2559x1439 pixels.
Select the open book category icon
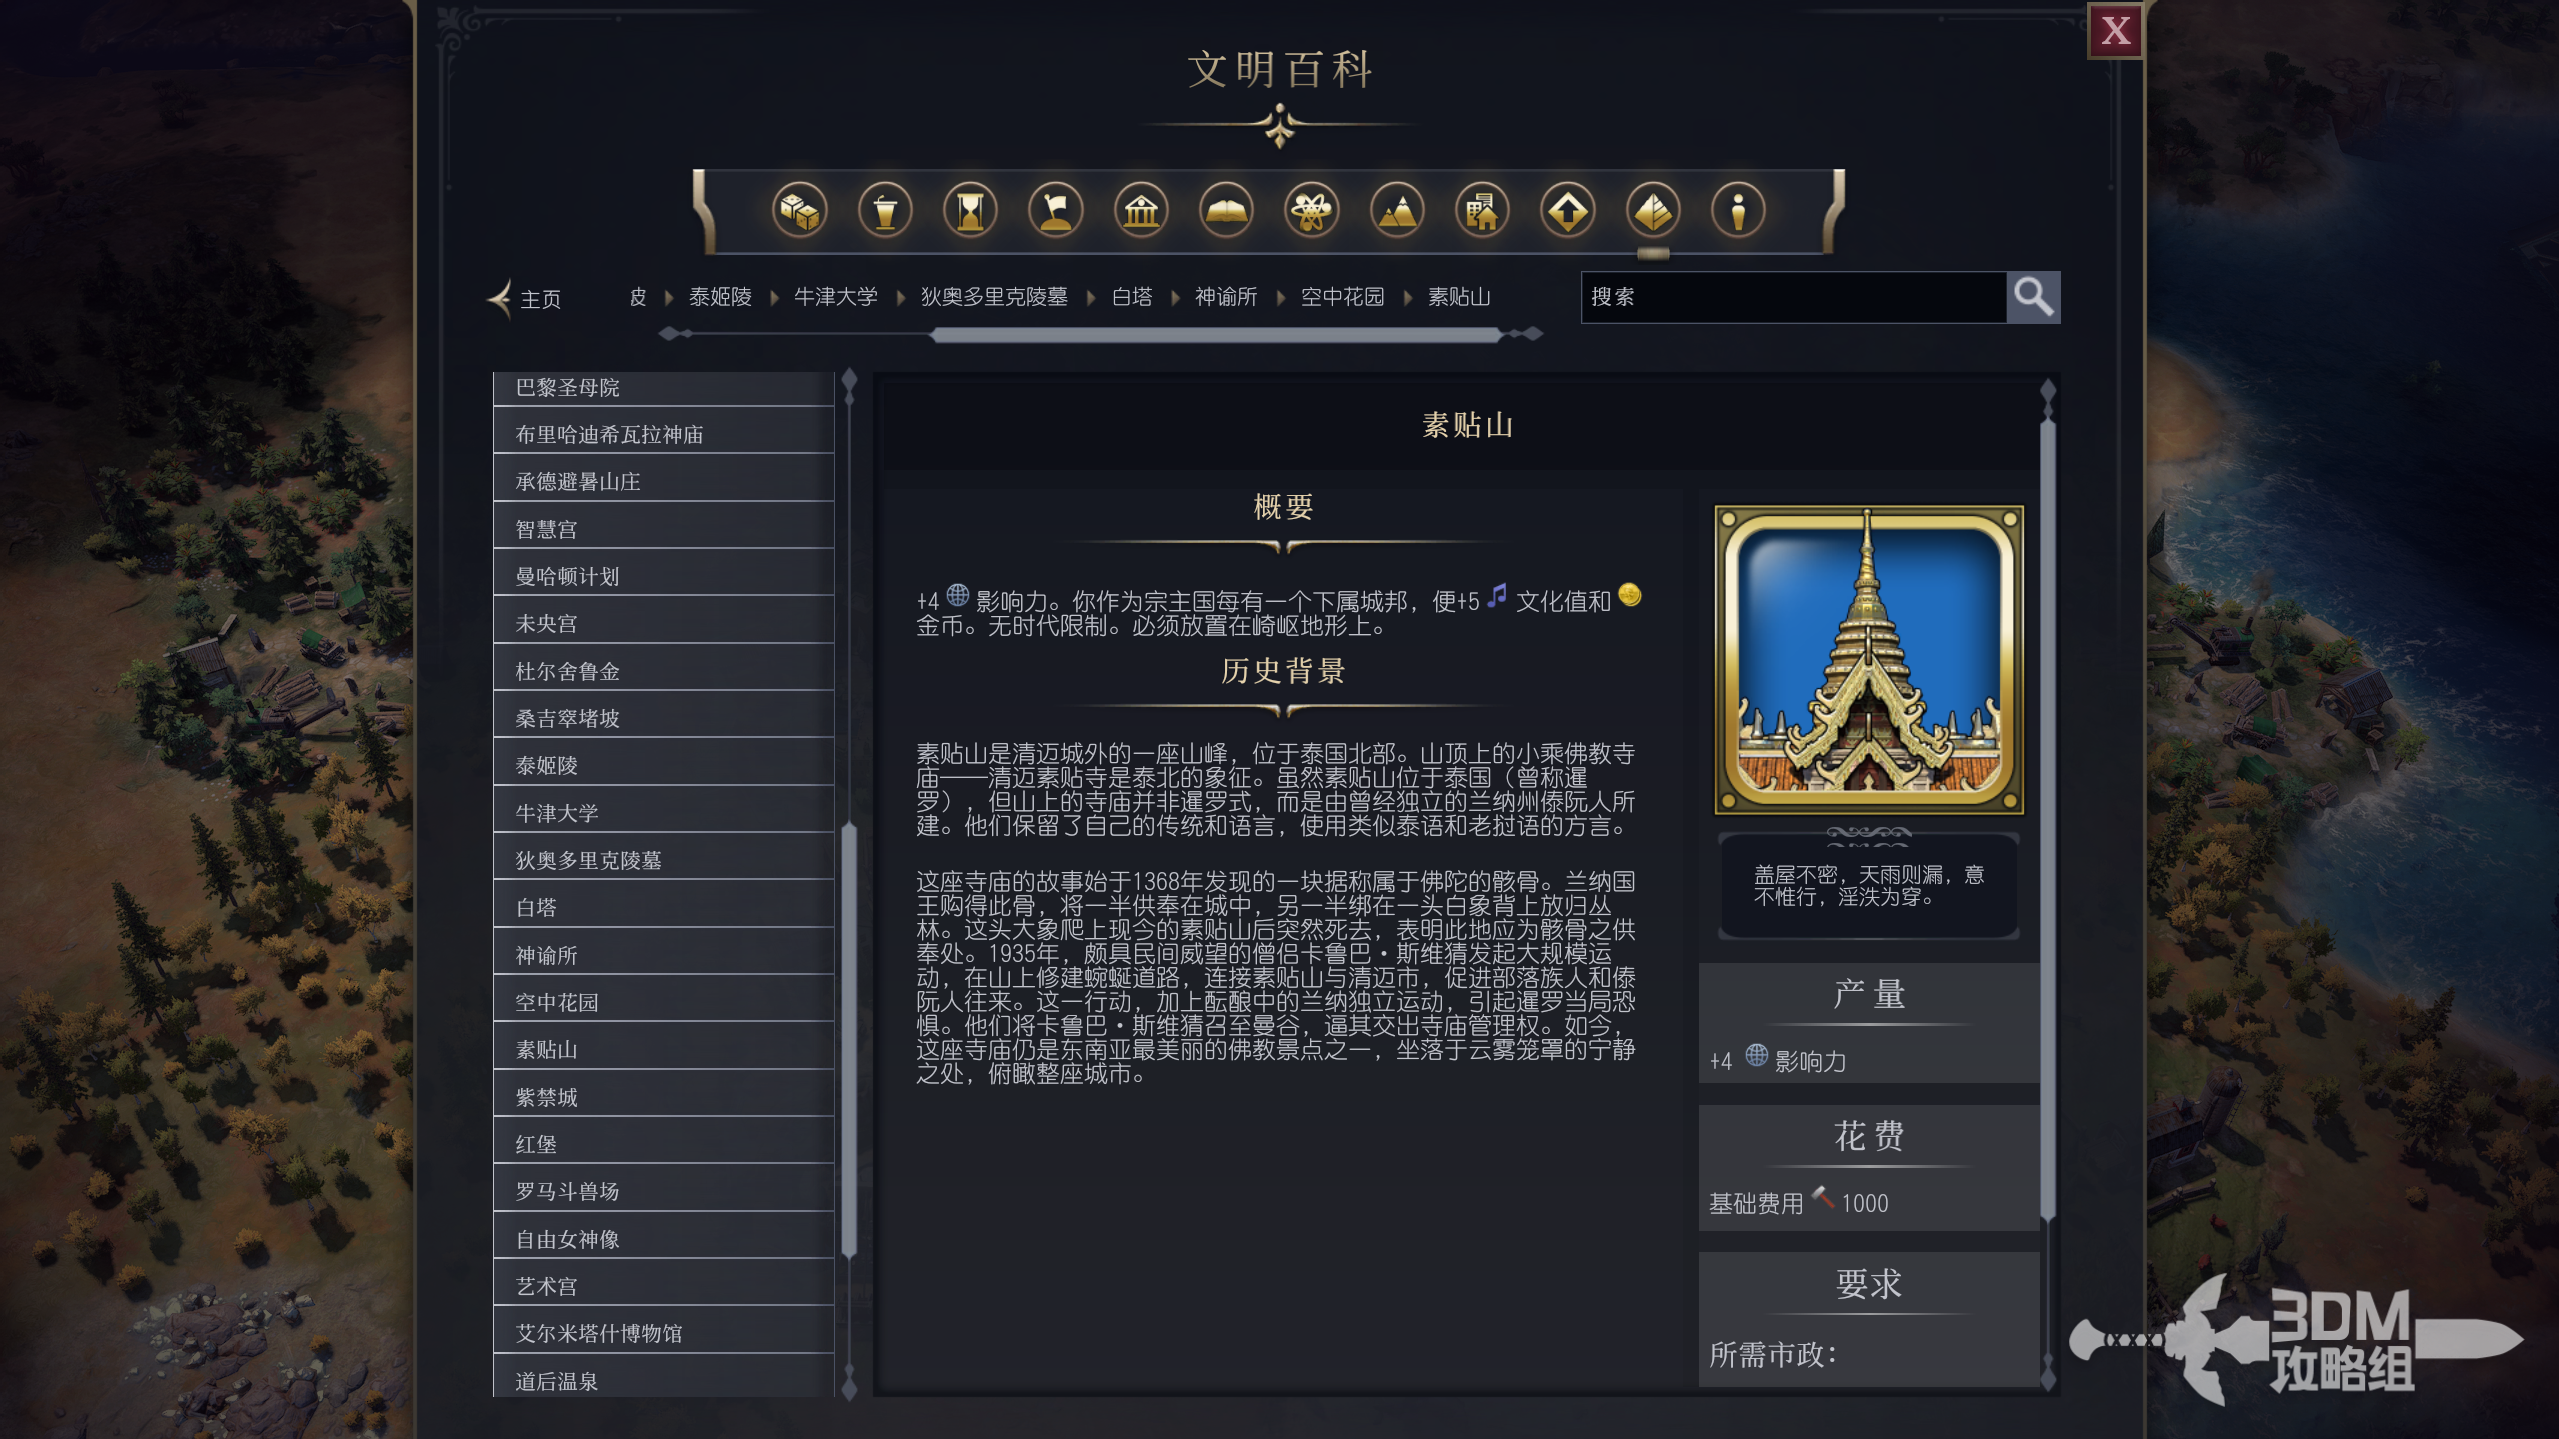(1226, 211)
